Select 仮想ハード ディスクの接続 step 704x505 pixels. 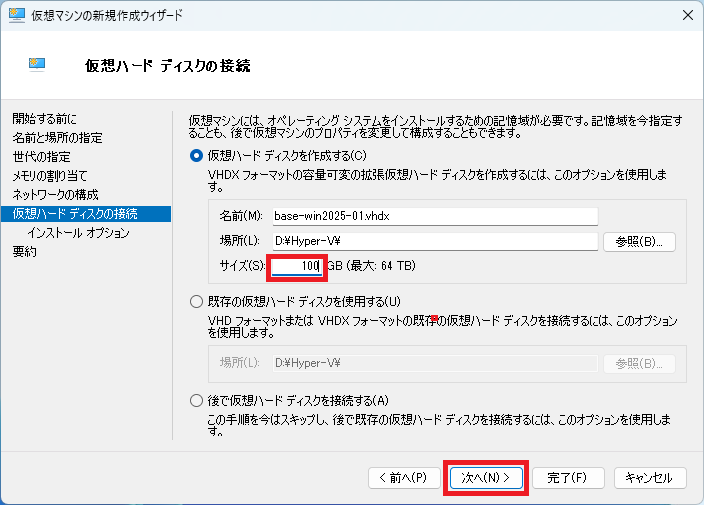[x=86, y=214]
